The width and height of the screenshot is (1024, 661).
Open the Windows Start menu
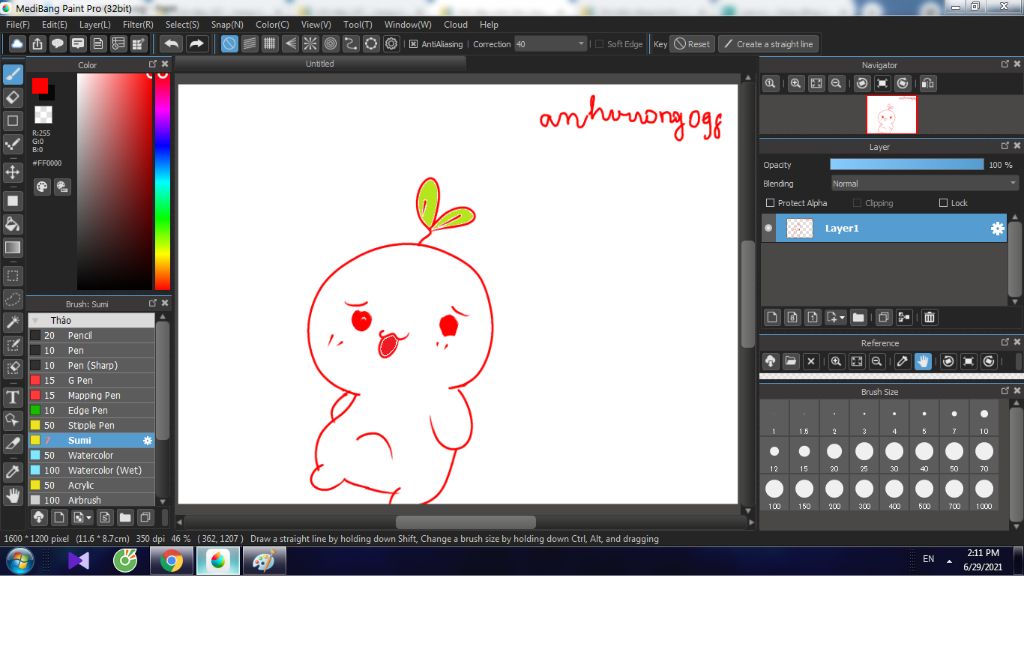20,561
